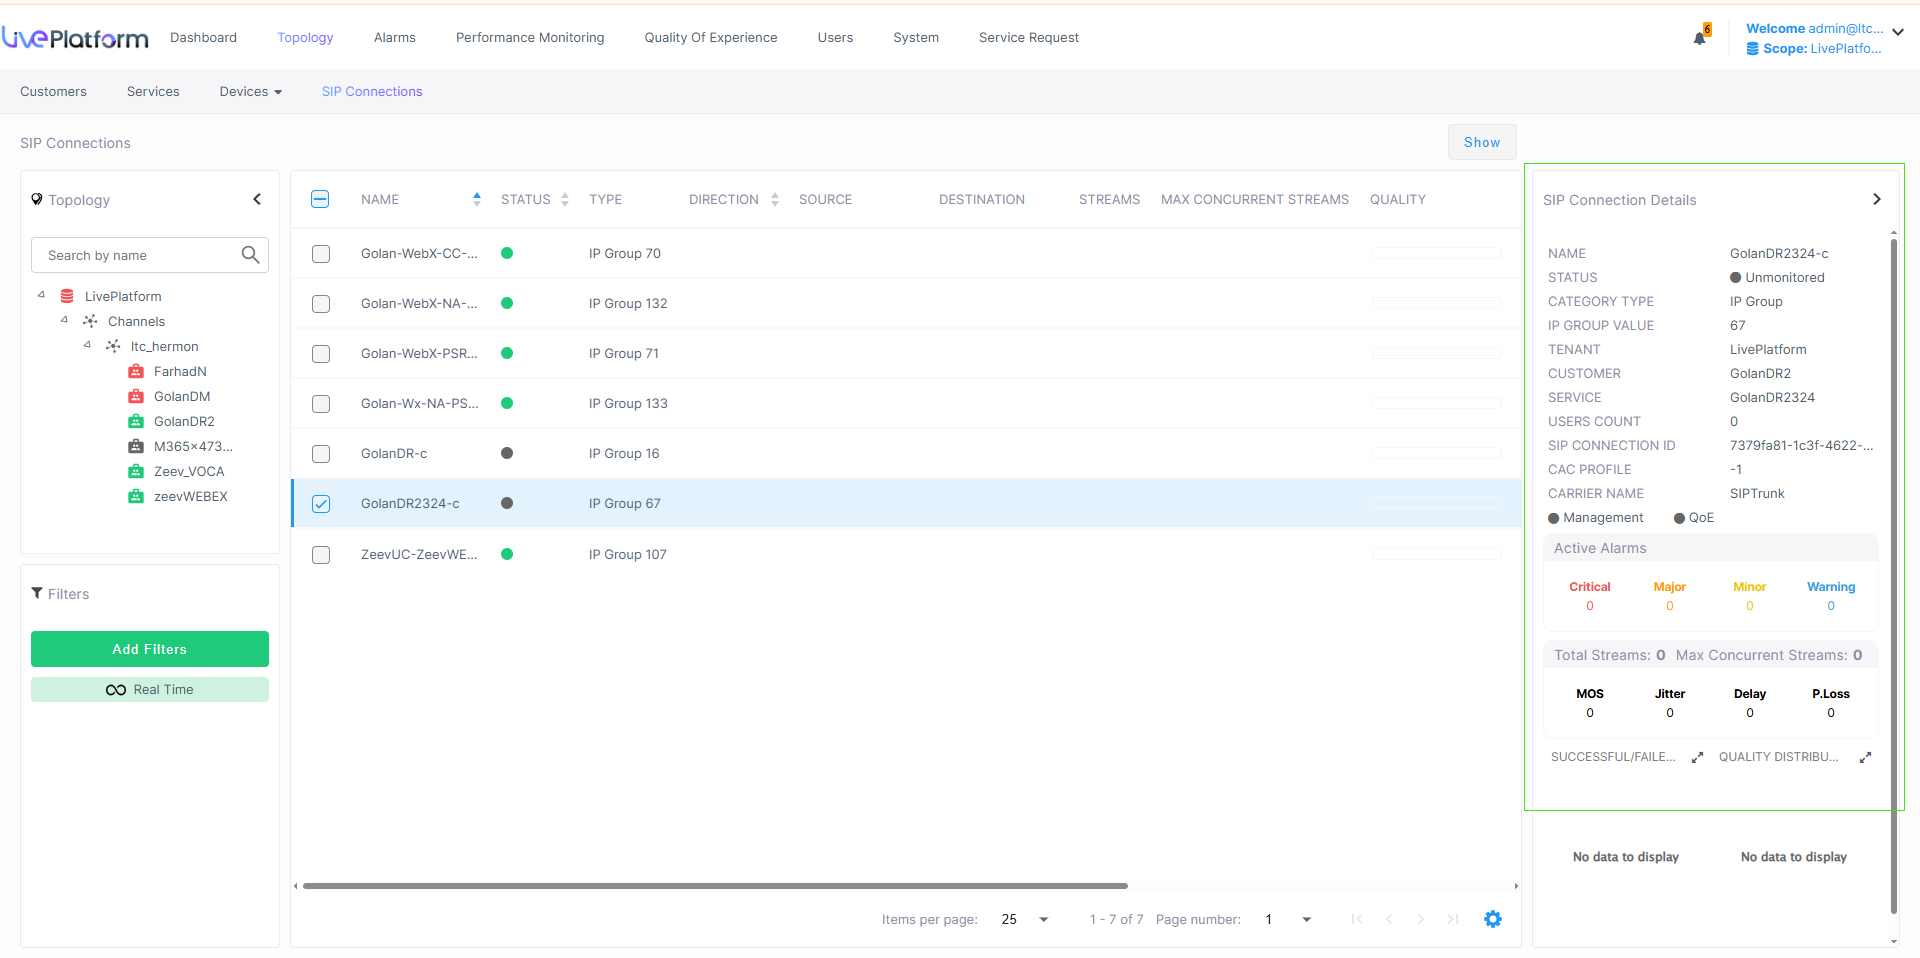
Task: Sort by Name column arrow
Action: tap(477, 200)
